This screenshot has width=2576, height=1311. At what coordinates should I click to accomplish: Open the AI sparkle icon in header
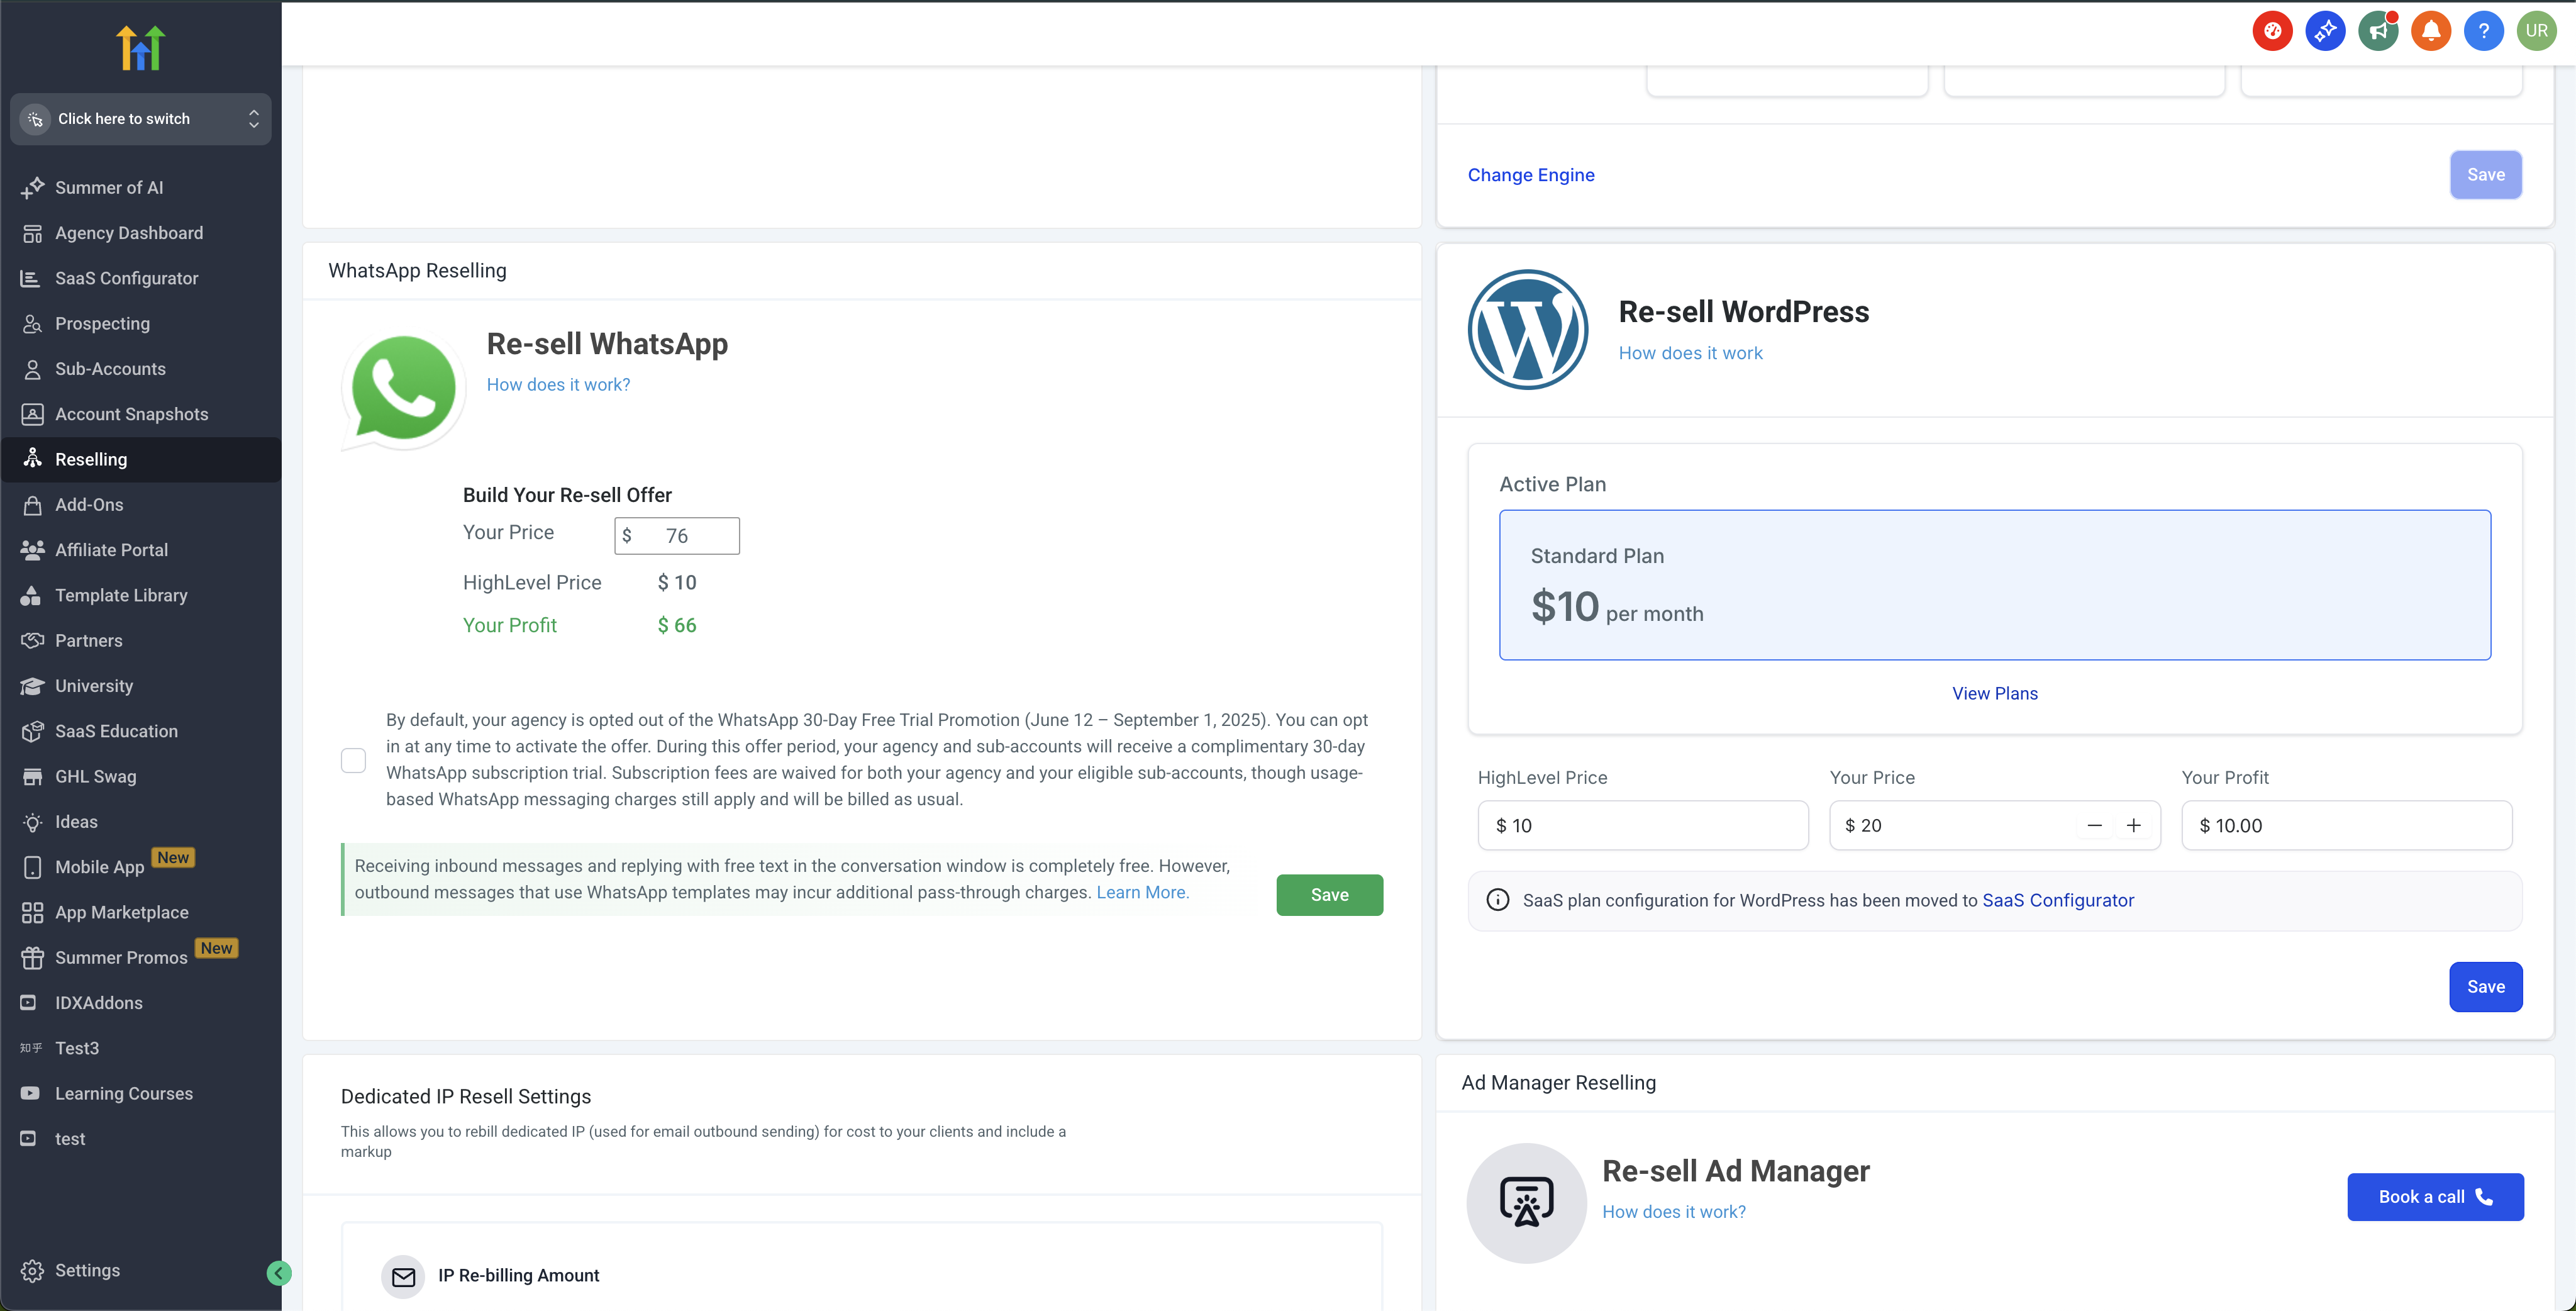click(x=2325, y=31)
